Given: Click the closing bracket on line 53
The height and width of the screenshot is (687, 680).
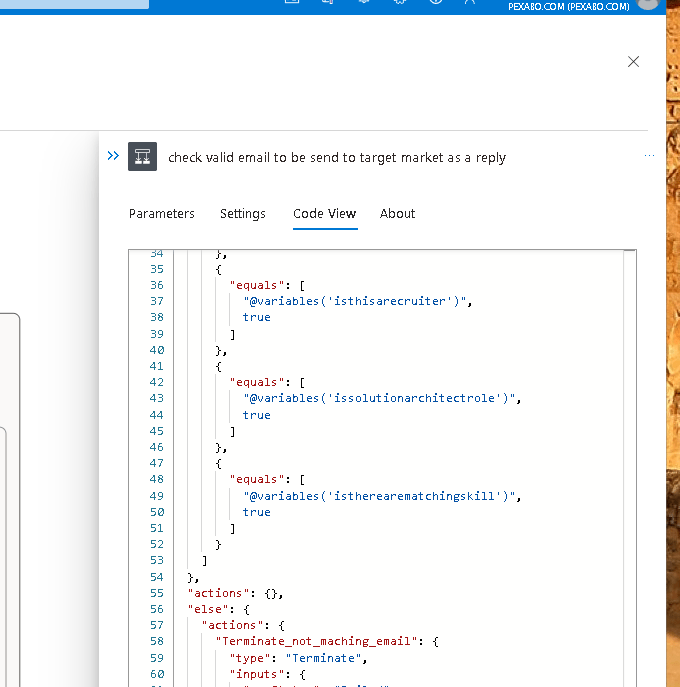Looking at the screenshot, I should coord(205,561).
